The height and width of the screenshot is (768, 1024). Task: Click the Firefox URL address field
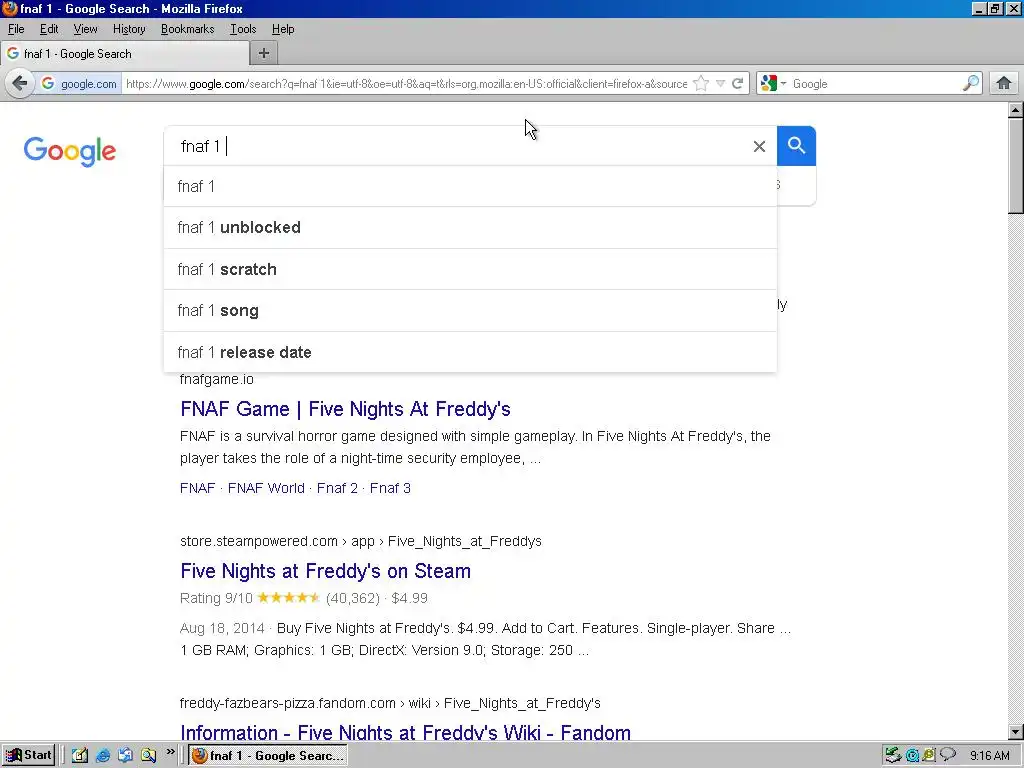pos(405,84)
